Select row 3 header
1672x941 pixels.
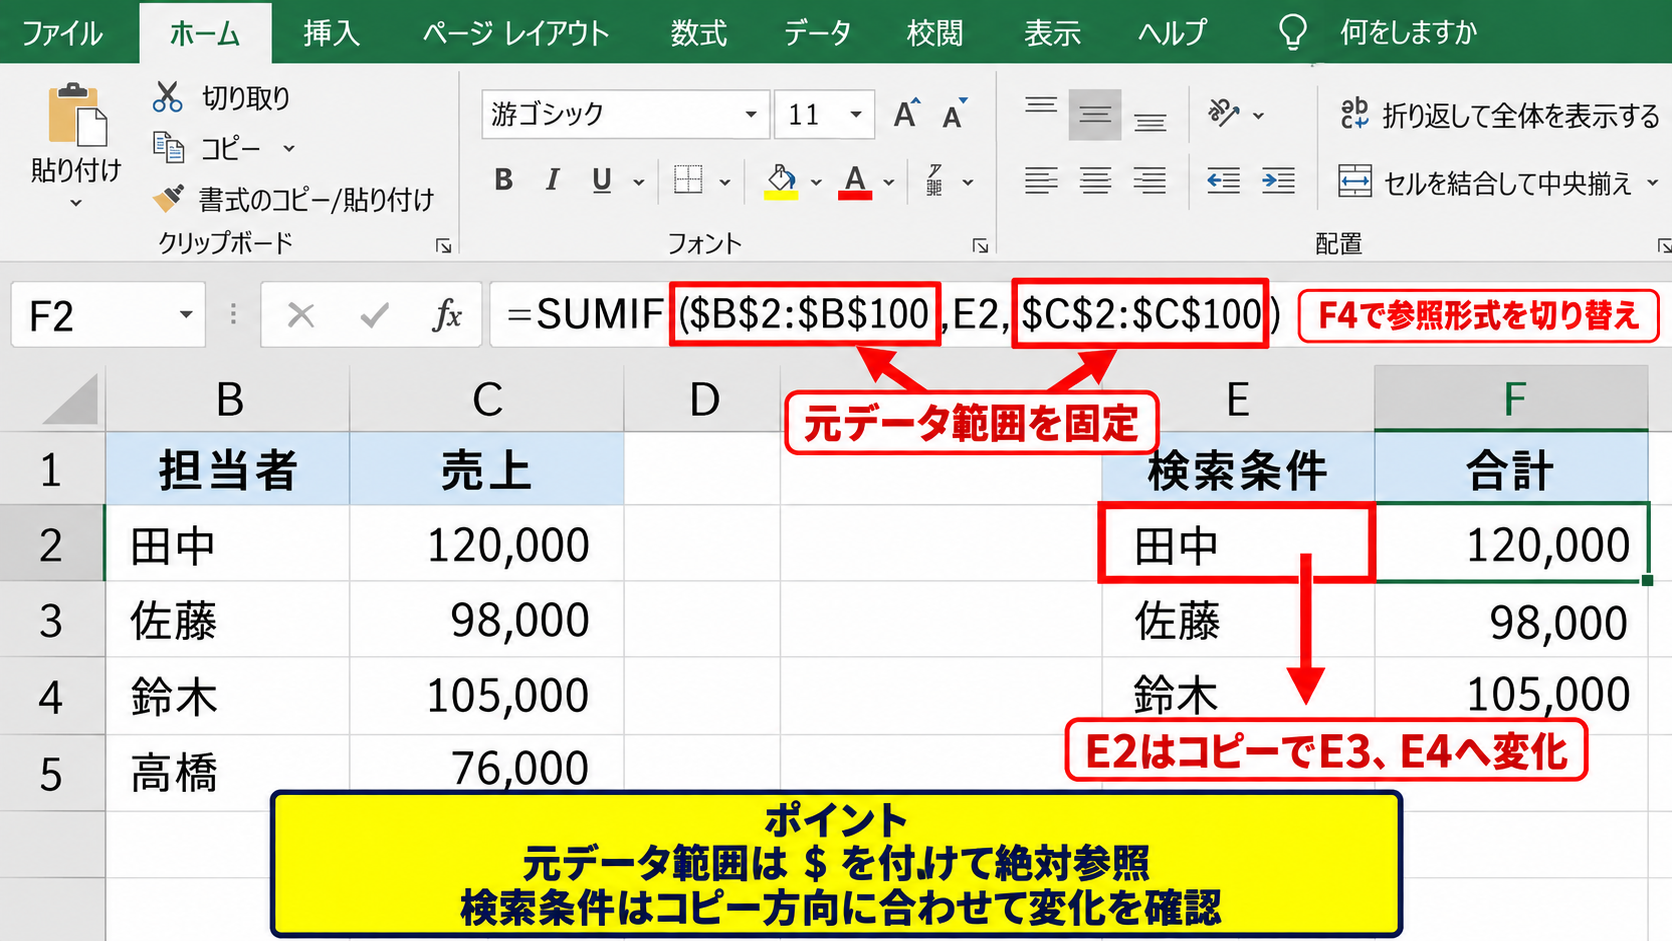coord(51,620)
